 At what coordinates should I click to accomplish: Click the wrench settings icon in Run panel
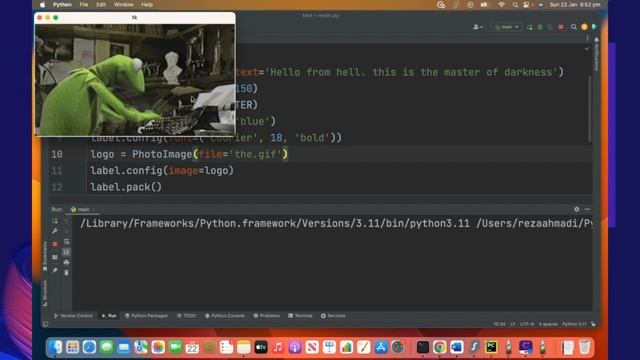tap(55, 231)
